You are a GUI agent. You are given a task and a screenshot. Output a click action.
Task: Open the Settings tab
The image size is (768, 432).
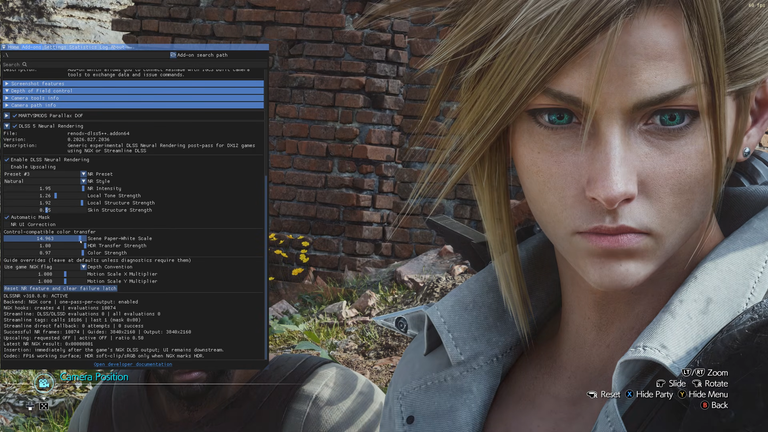(x=55, y=47)
